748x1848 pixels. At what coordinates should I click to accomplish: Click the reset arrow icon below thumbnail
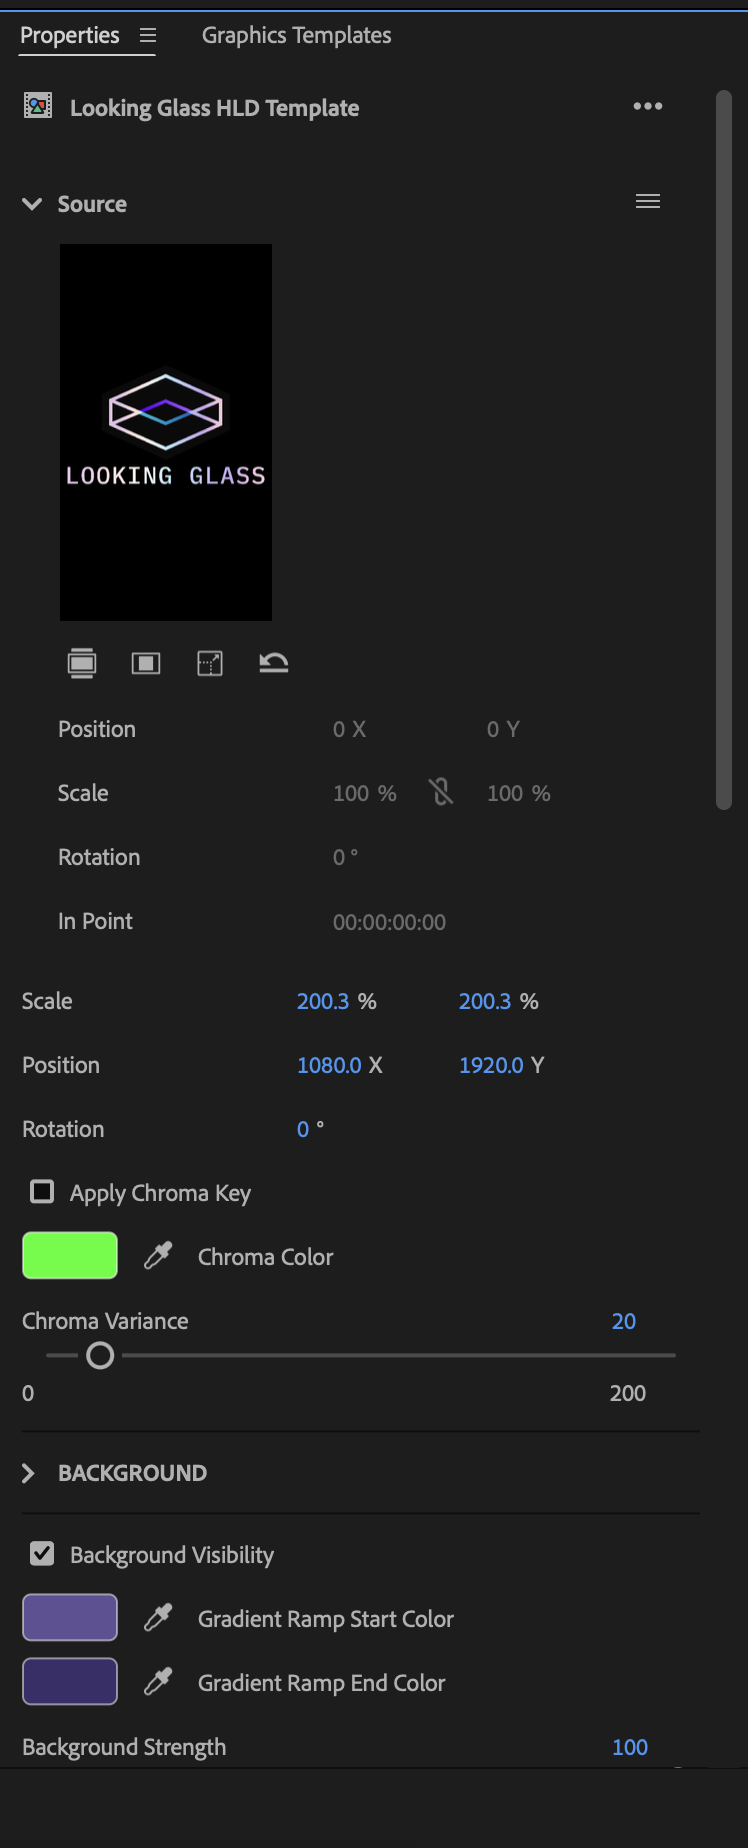[x=274, y=663]
